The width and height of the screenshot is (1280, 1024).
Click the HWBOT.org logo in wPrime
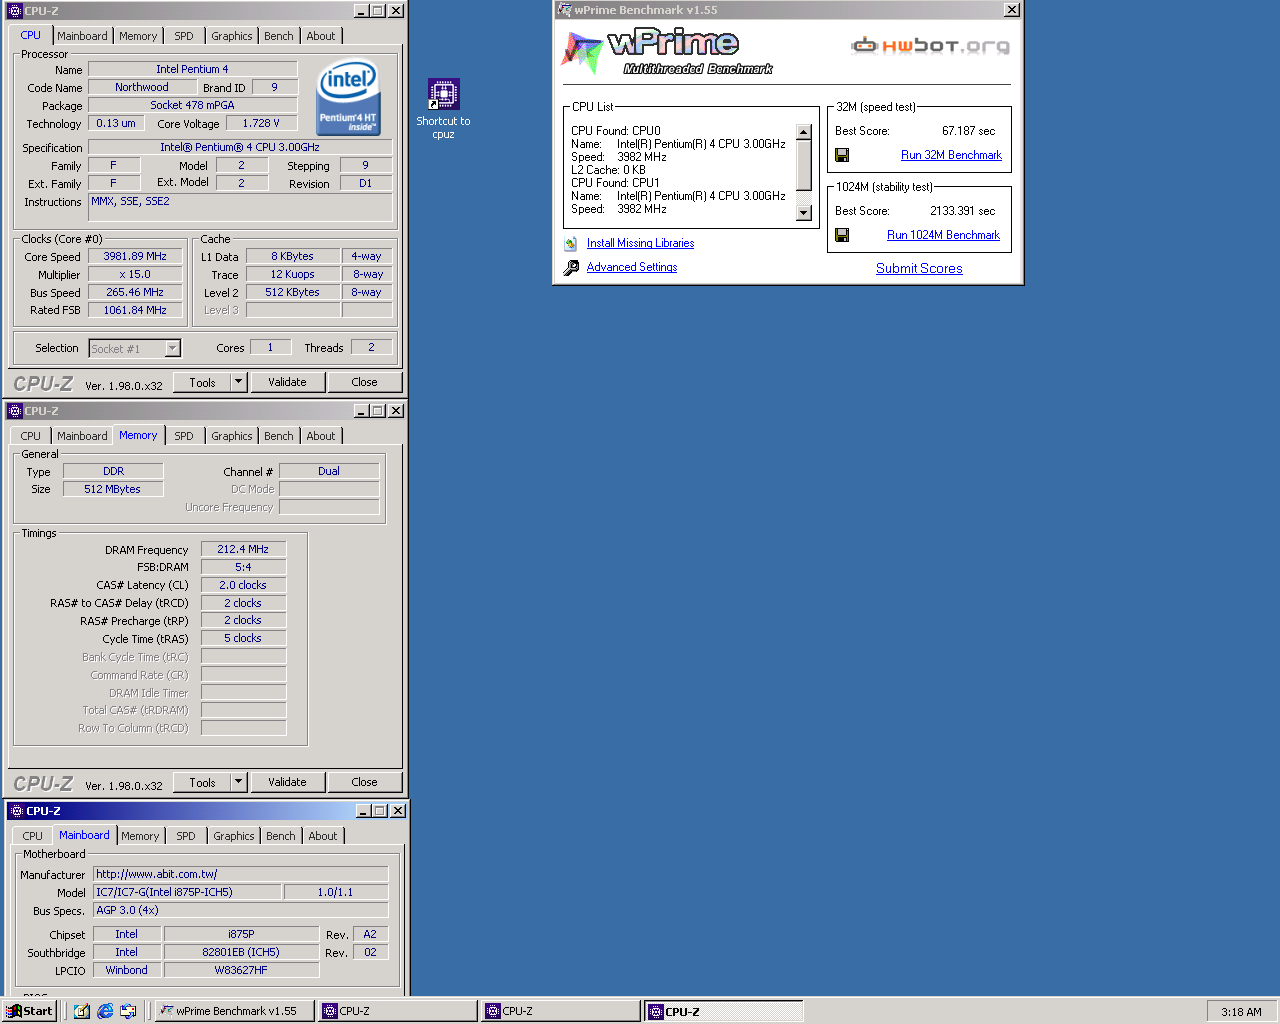930,45
